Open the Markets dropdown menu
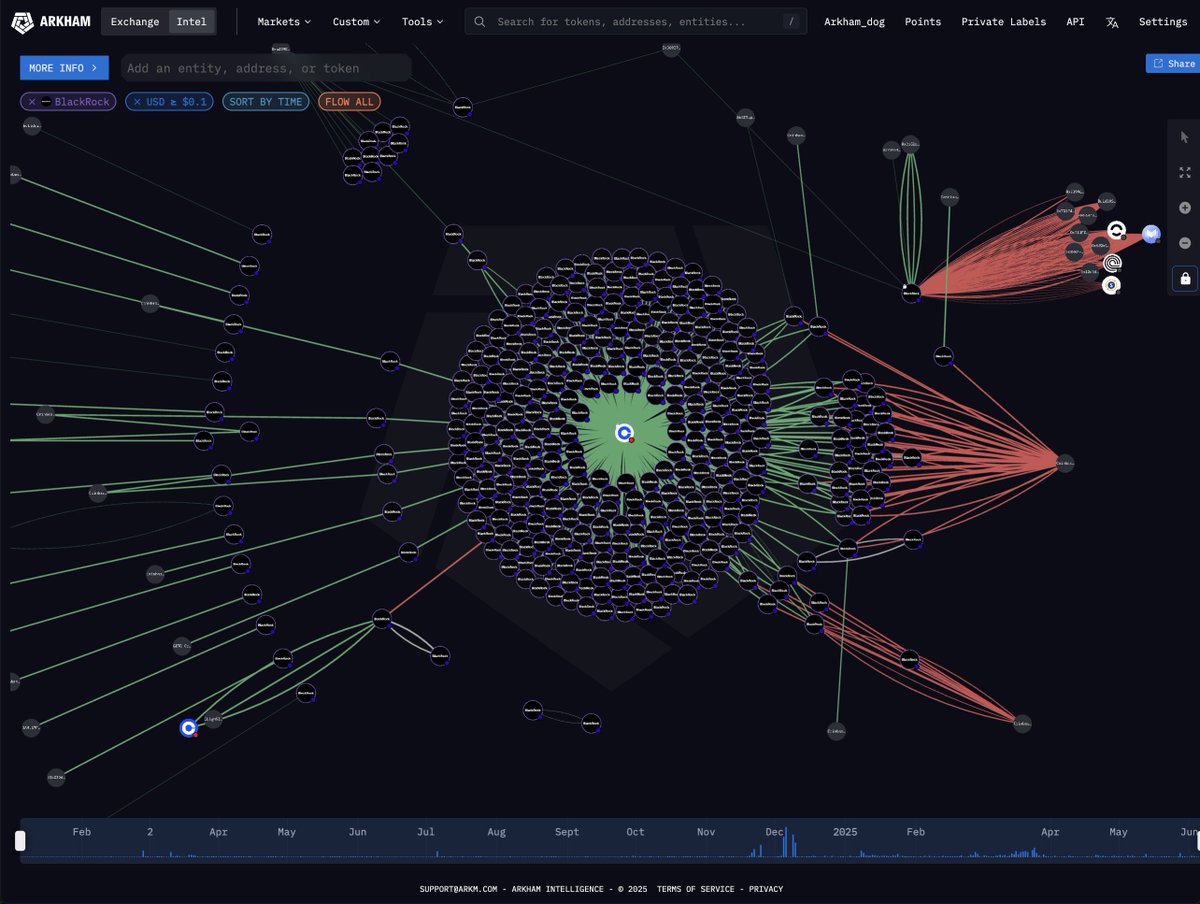 pyautogui.click(x=284, y=21)
